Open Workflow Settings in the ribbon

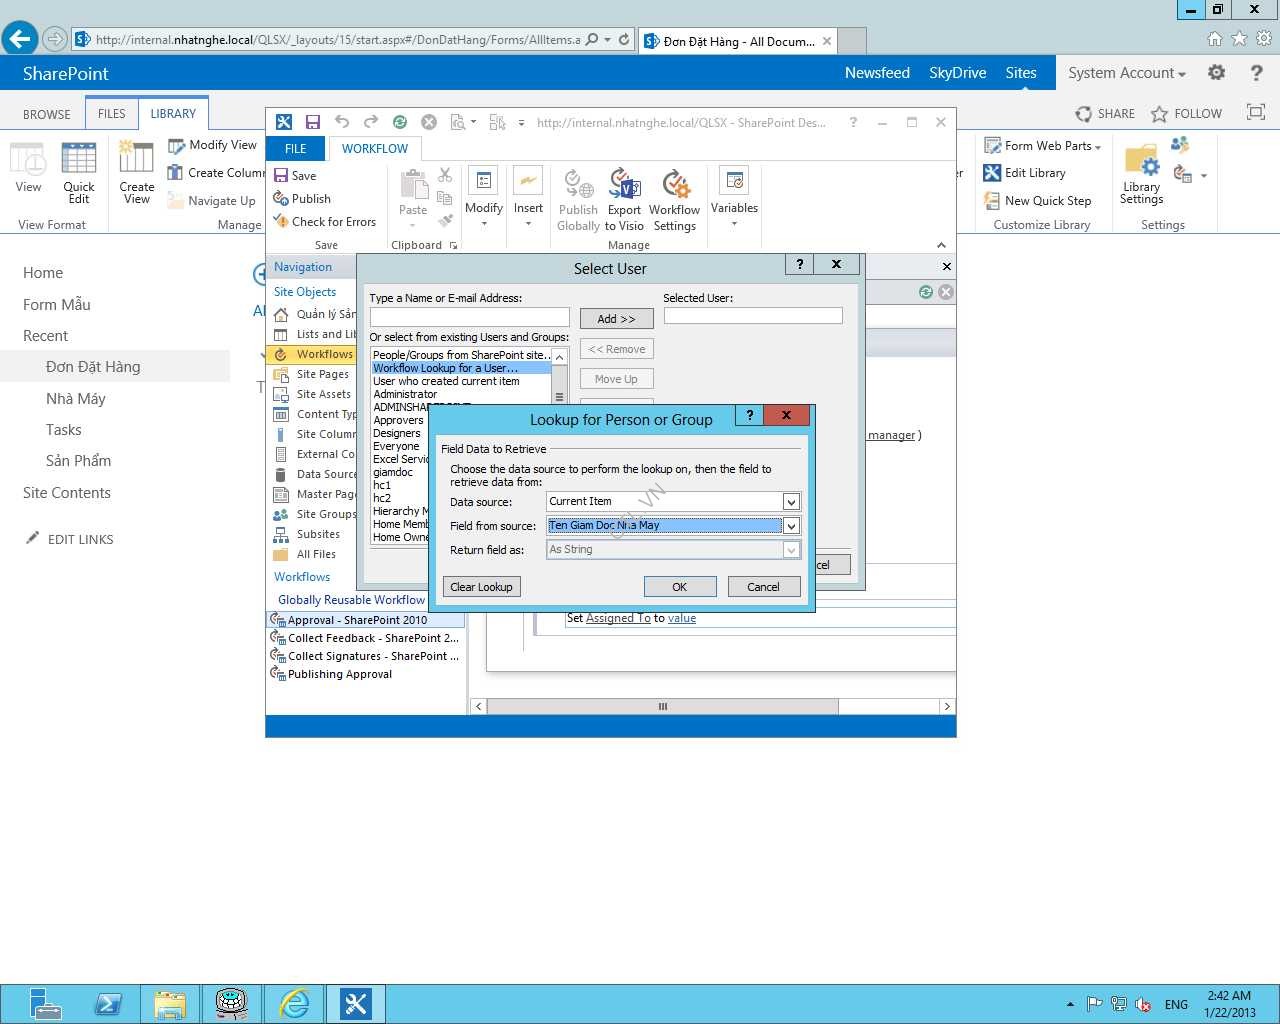[x=674, y=200]
